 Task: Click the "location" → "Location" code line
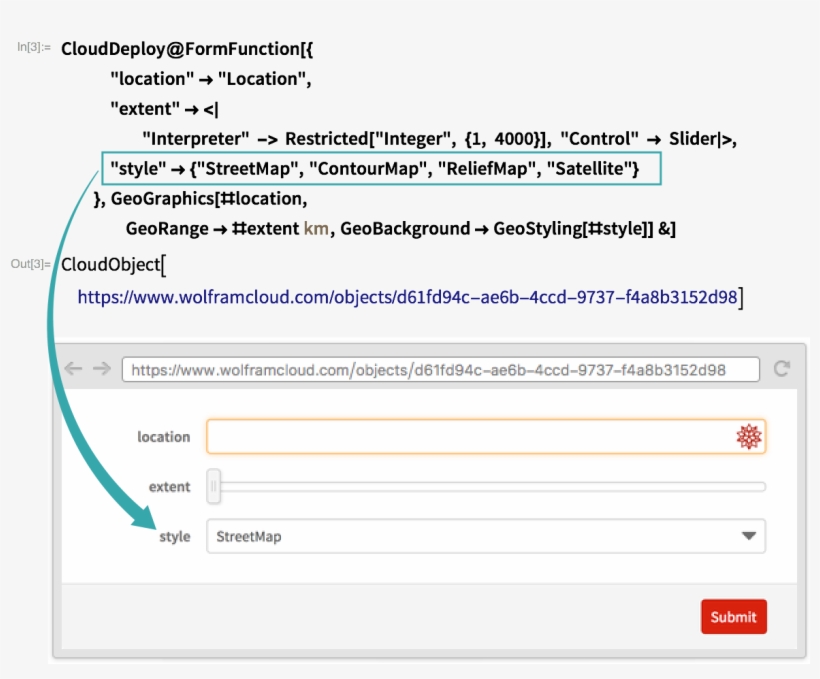tap(211, 79)
